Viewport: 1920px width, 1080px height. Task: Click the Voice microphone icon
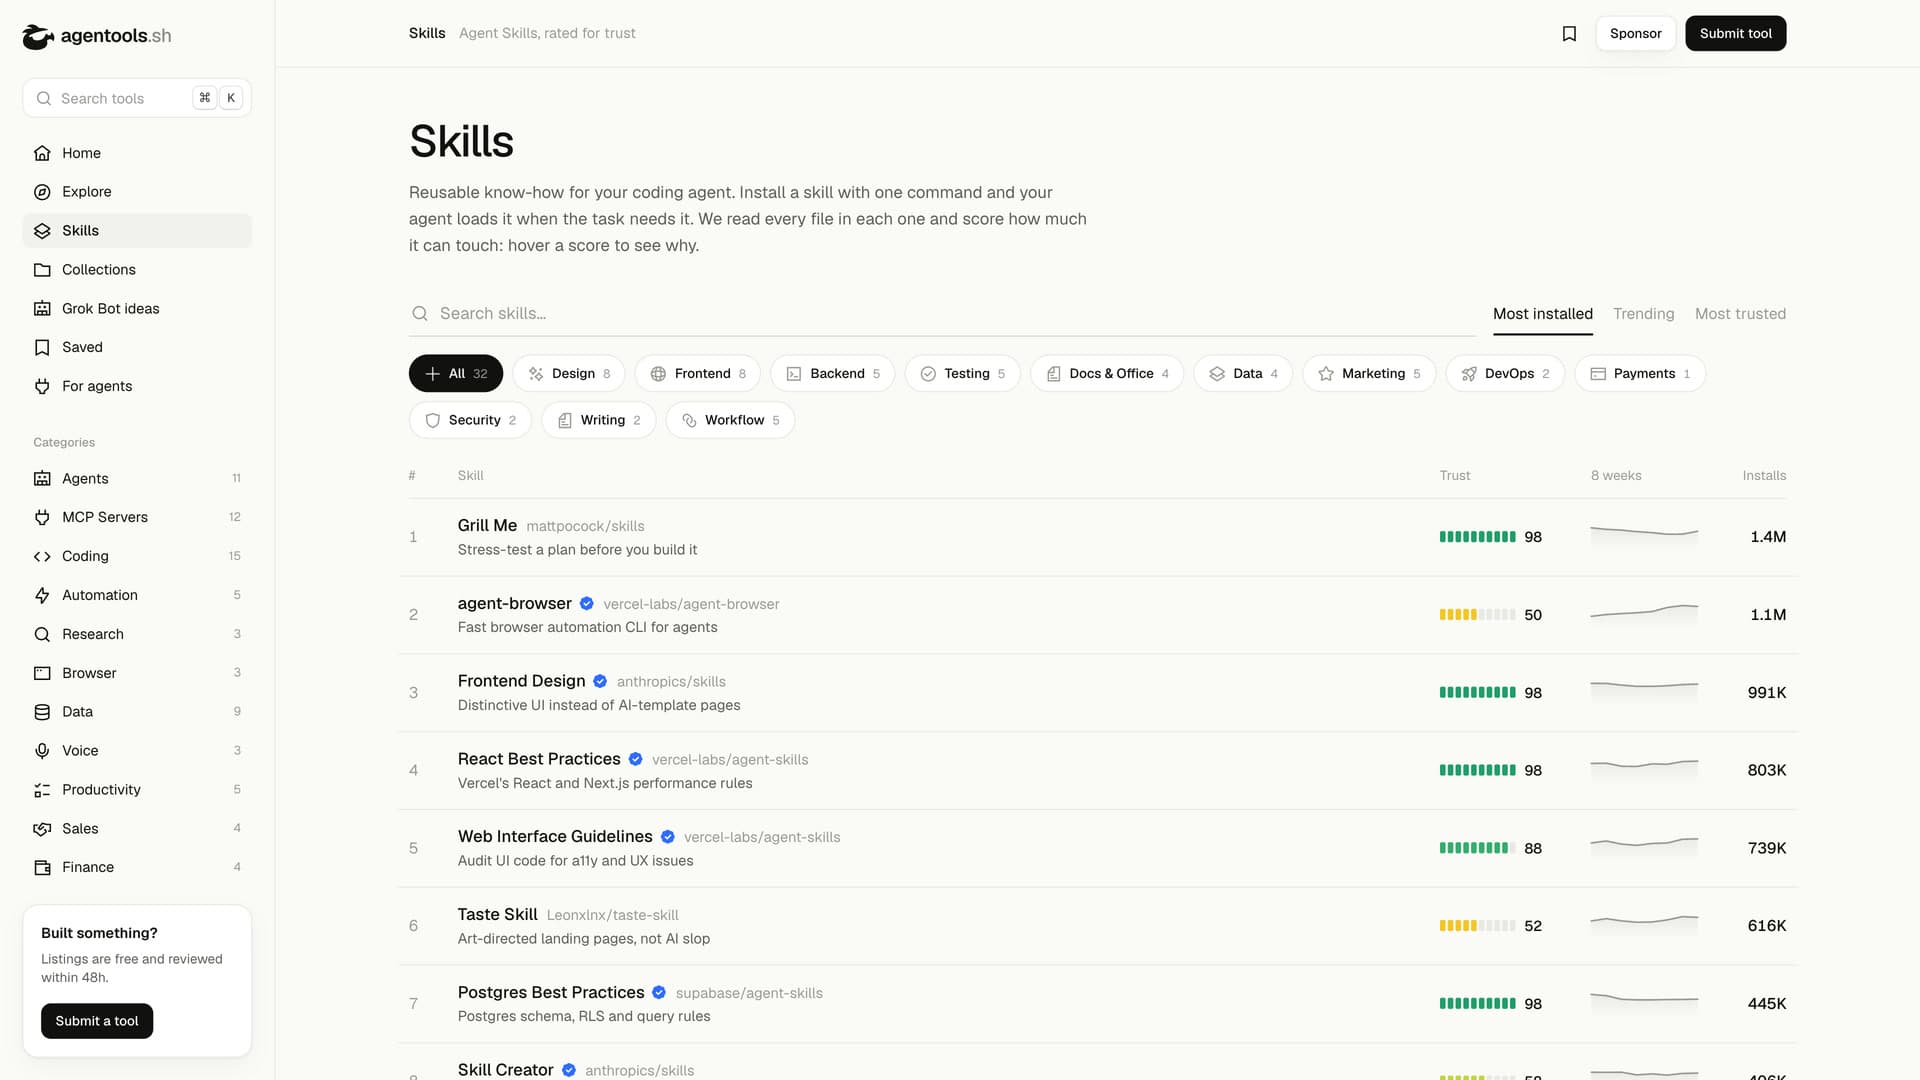click(42, 751)
